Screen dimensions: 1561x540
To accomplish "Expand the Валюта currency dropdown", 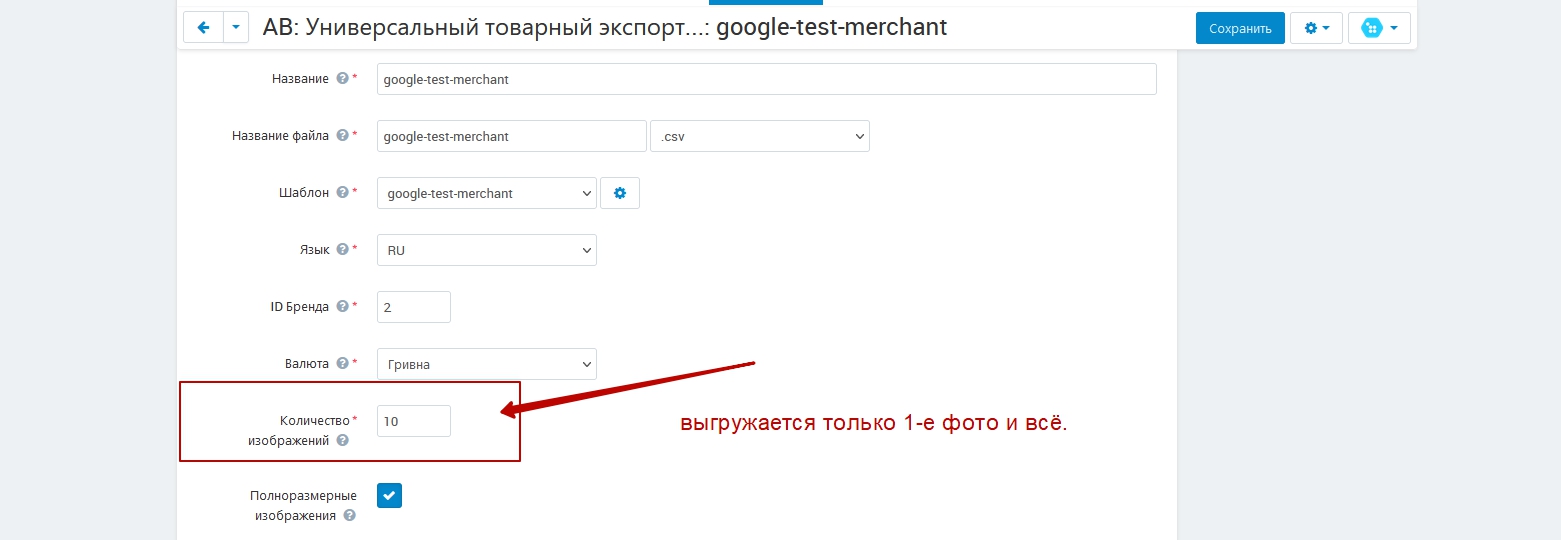I will click(486, 364).
